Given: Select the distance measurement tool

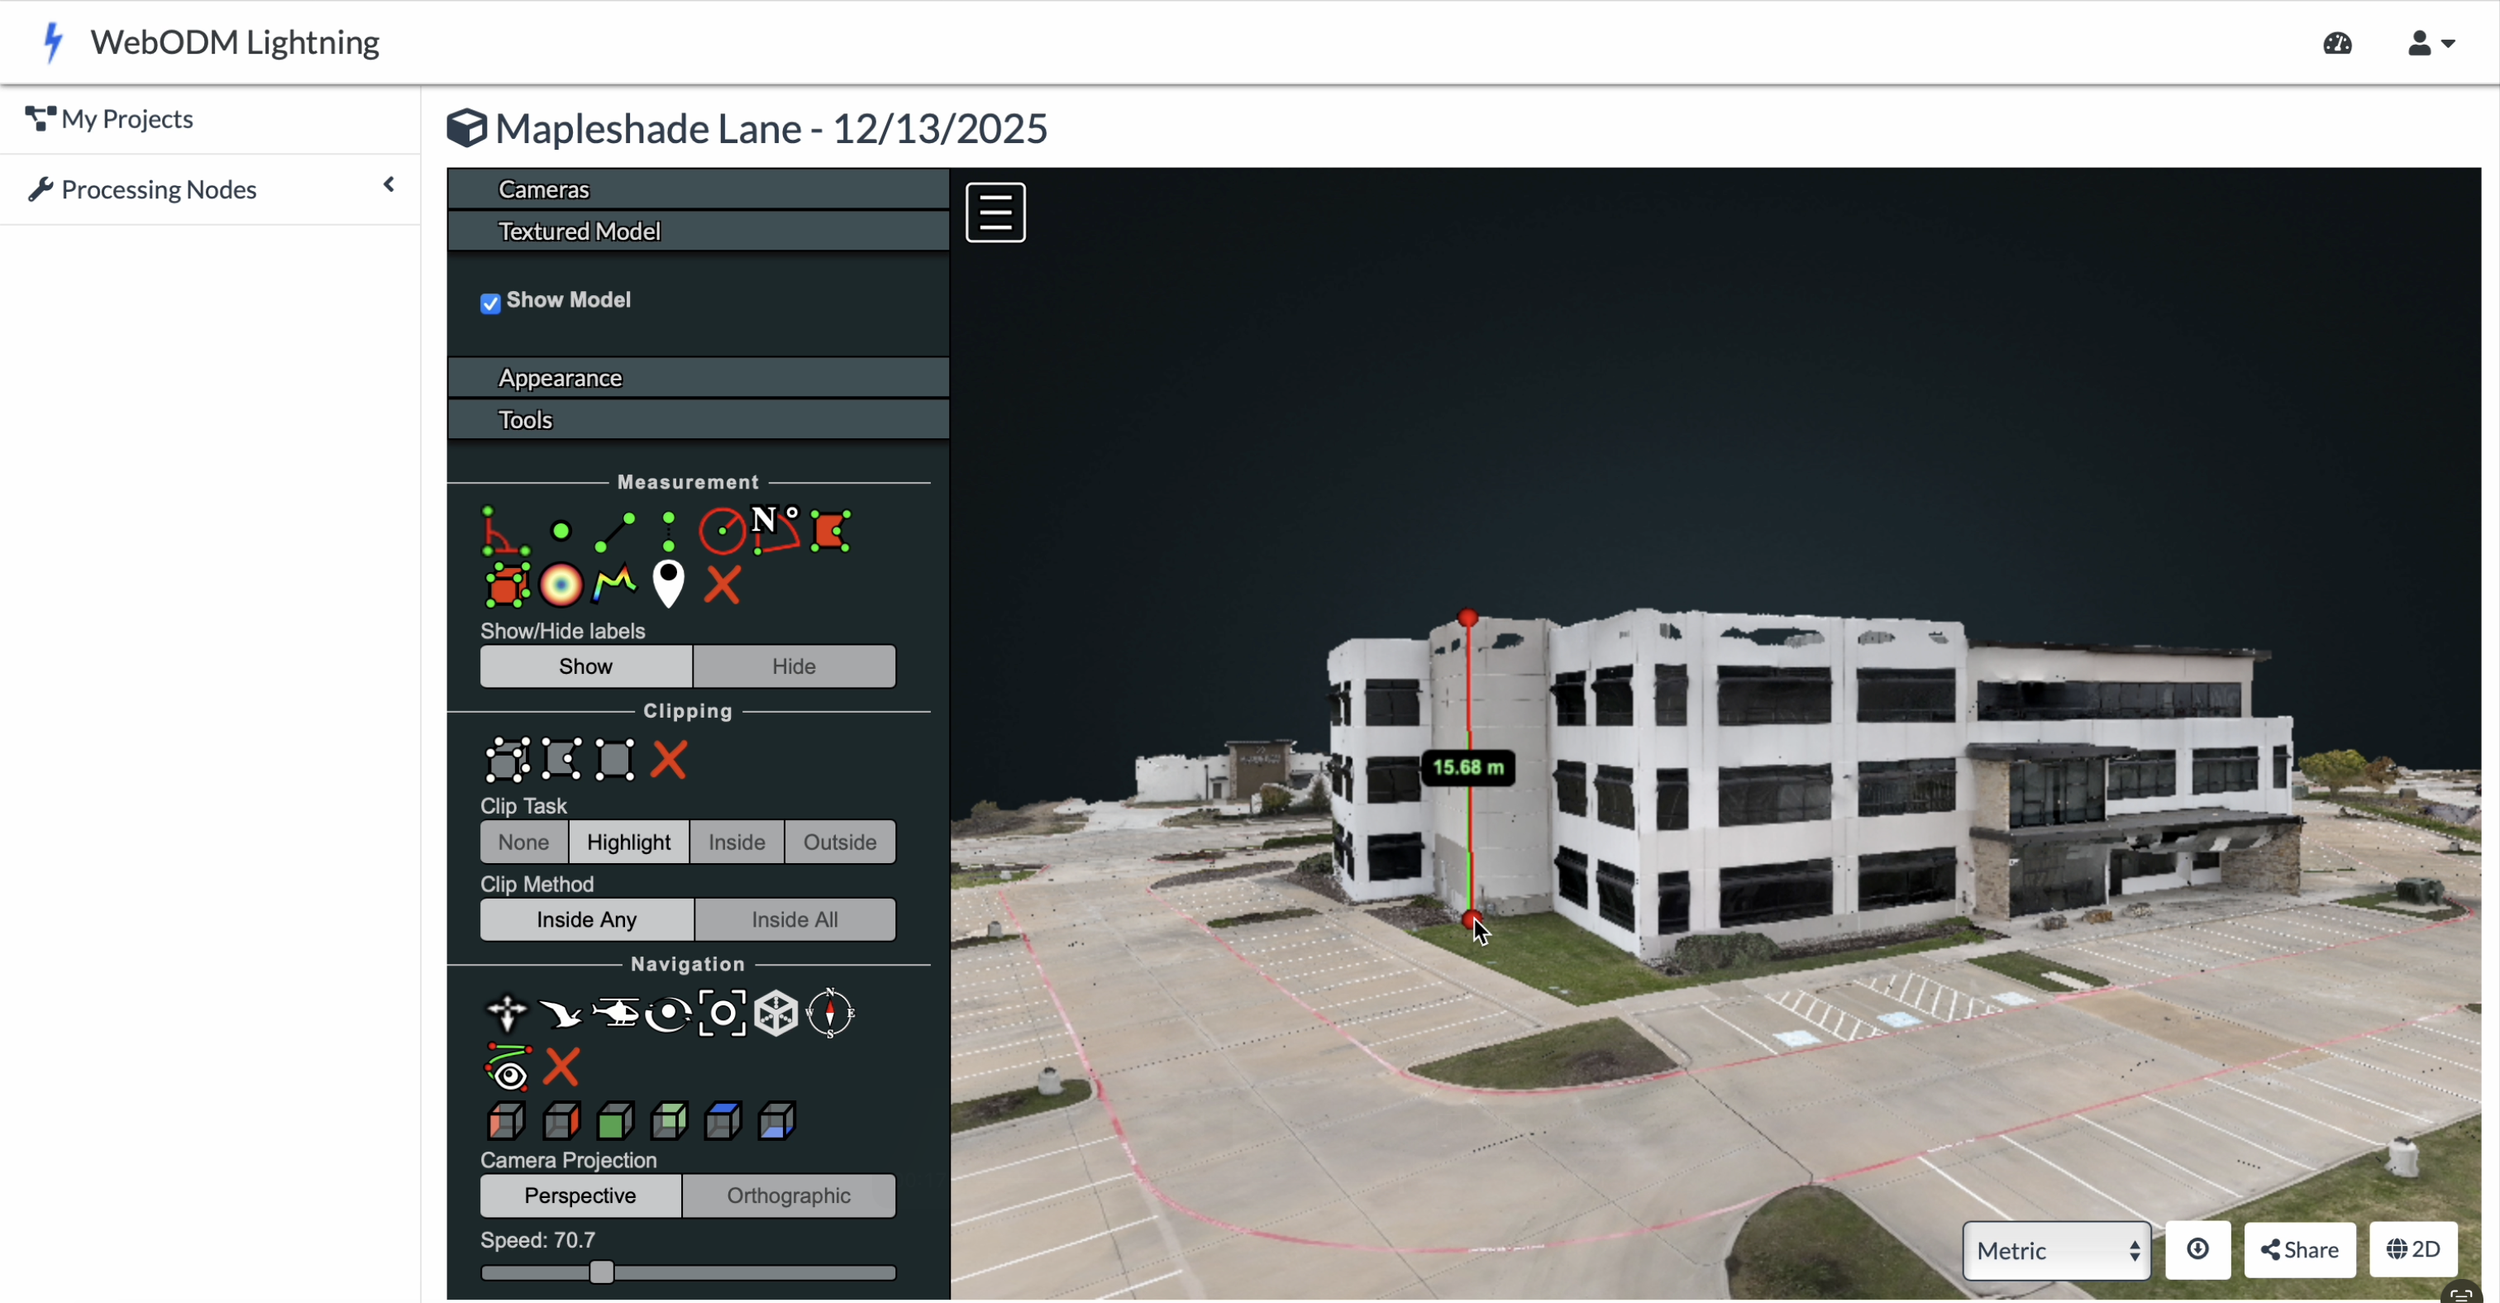Looking at the screenshot, I should coord(614,531).
